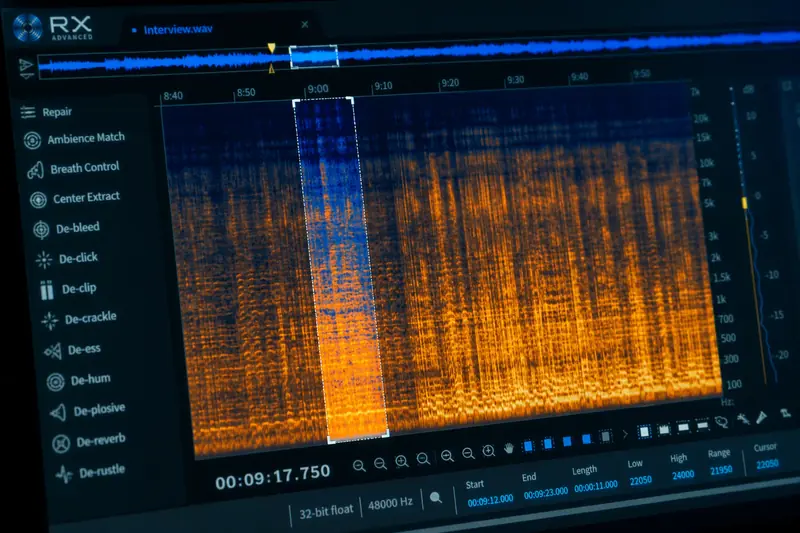Open the De-reverb module
800x533 pixels.
(x=89, y=442)
